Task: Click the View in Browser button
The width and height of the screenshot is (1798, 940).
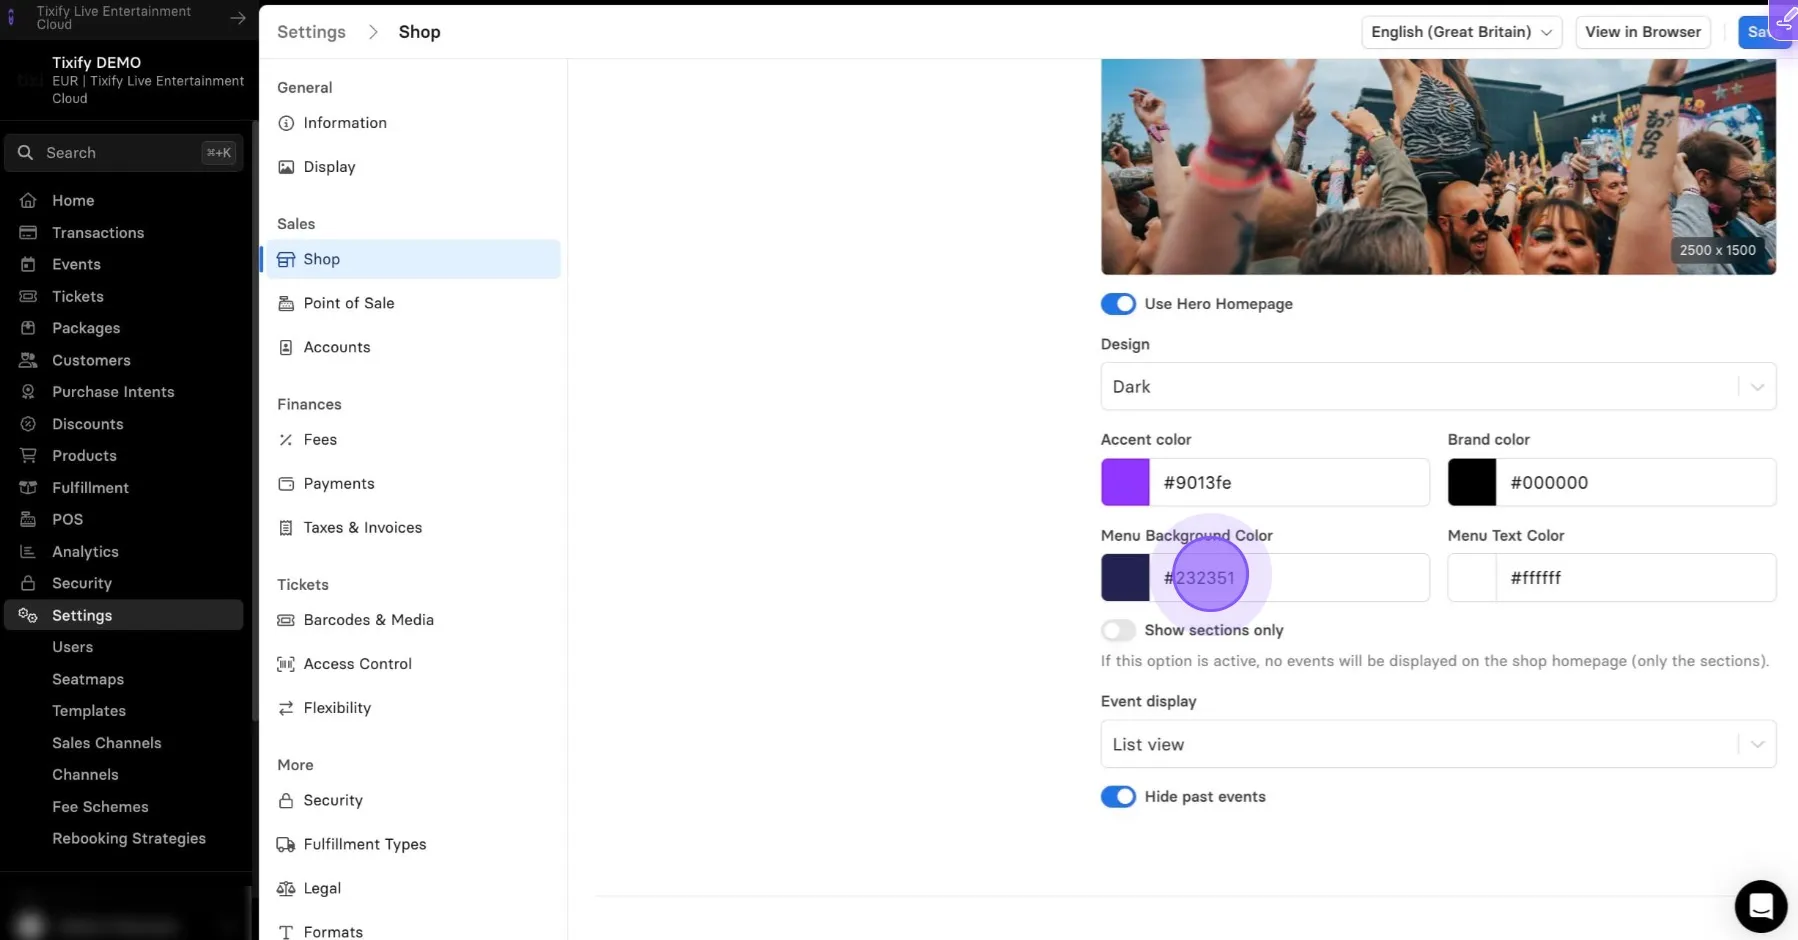Action: tap(1643, 32)
